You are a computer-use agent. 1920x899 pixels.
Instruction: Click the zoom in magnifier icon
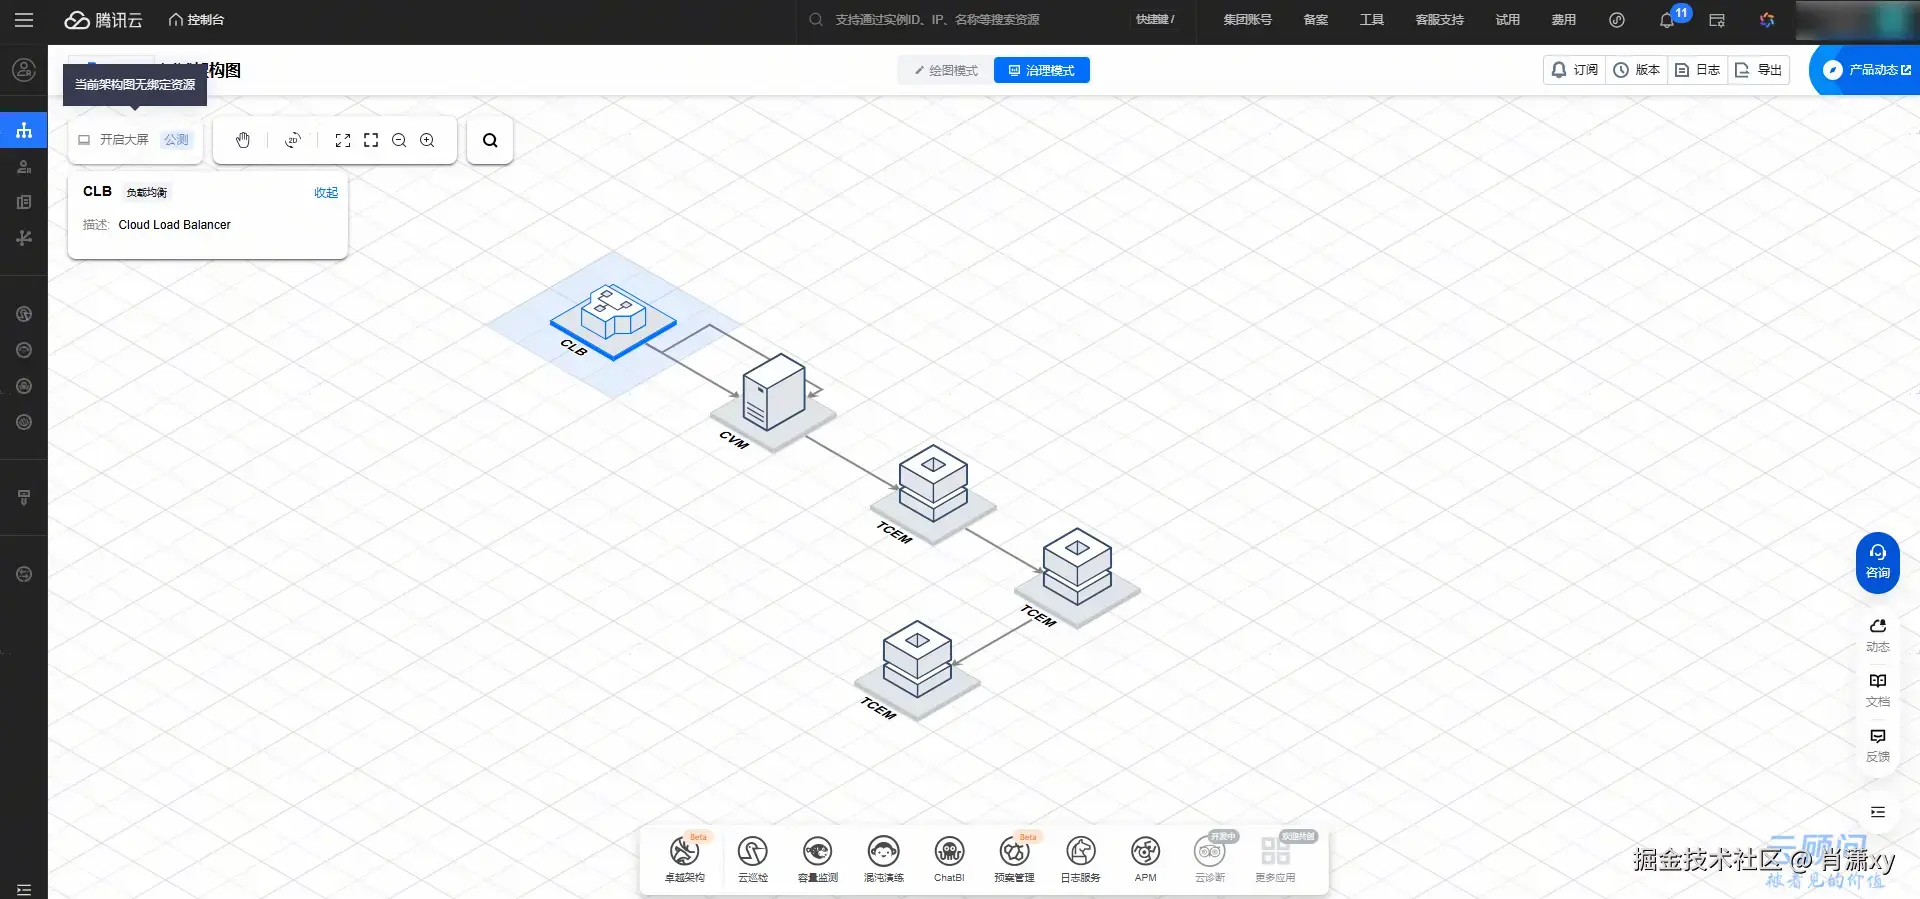tap(427, 140)
